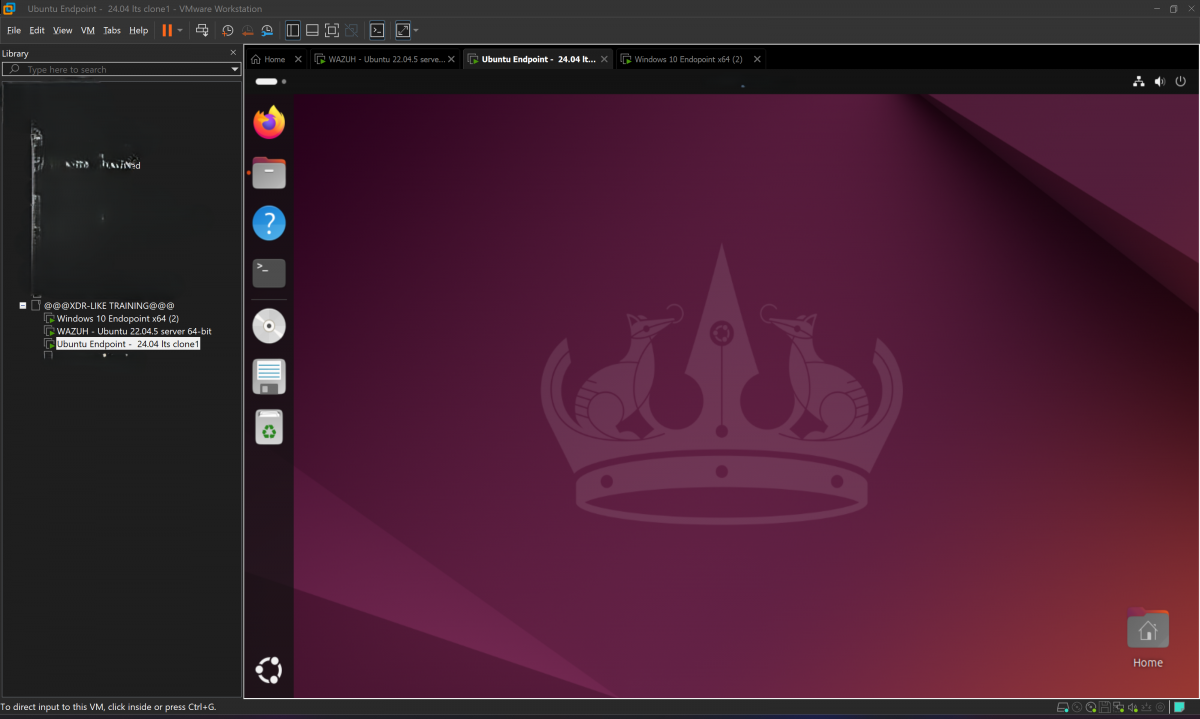The width and height of the screenshot is (1200, 719).
Task: Toggle Unity mode in the toolbar
Action: pos(352,30)
